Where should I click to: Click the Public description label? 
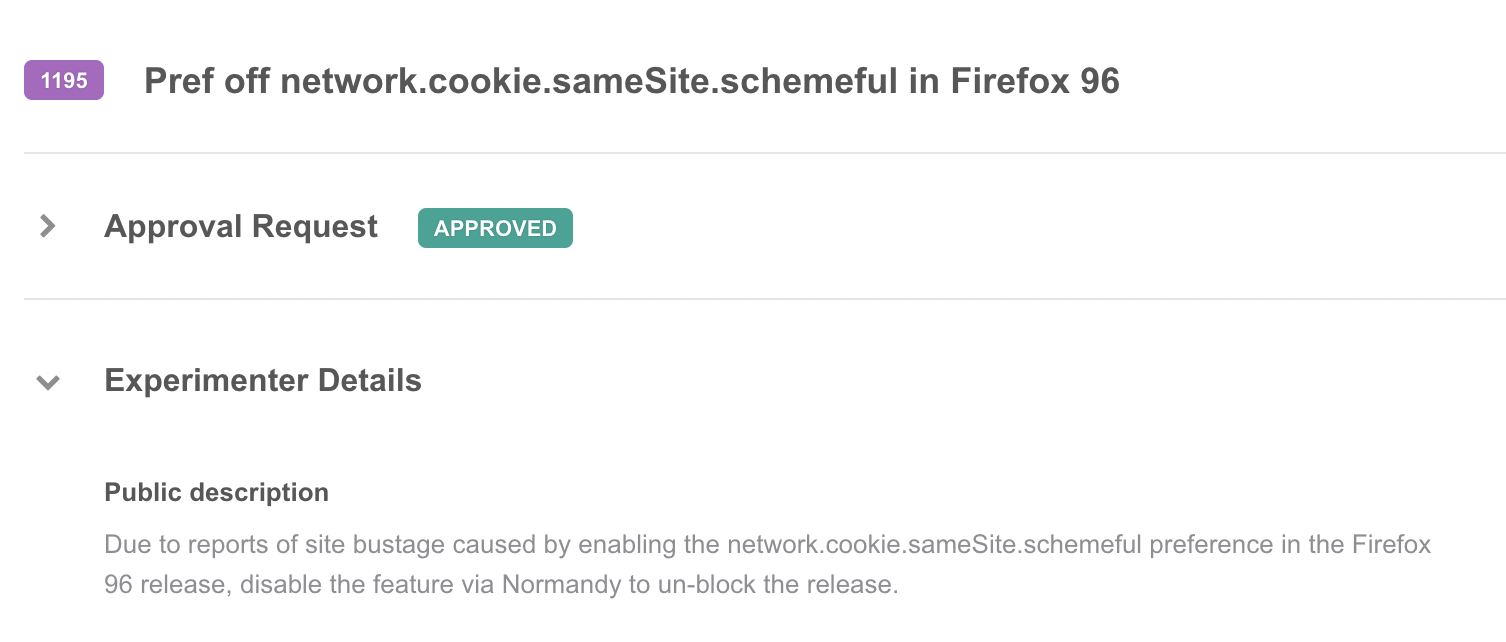217,493
